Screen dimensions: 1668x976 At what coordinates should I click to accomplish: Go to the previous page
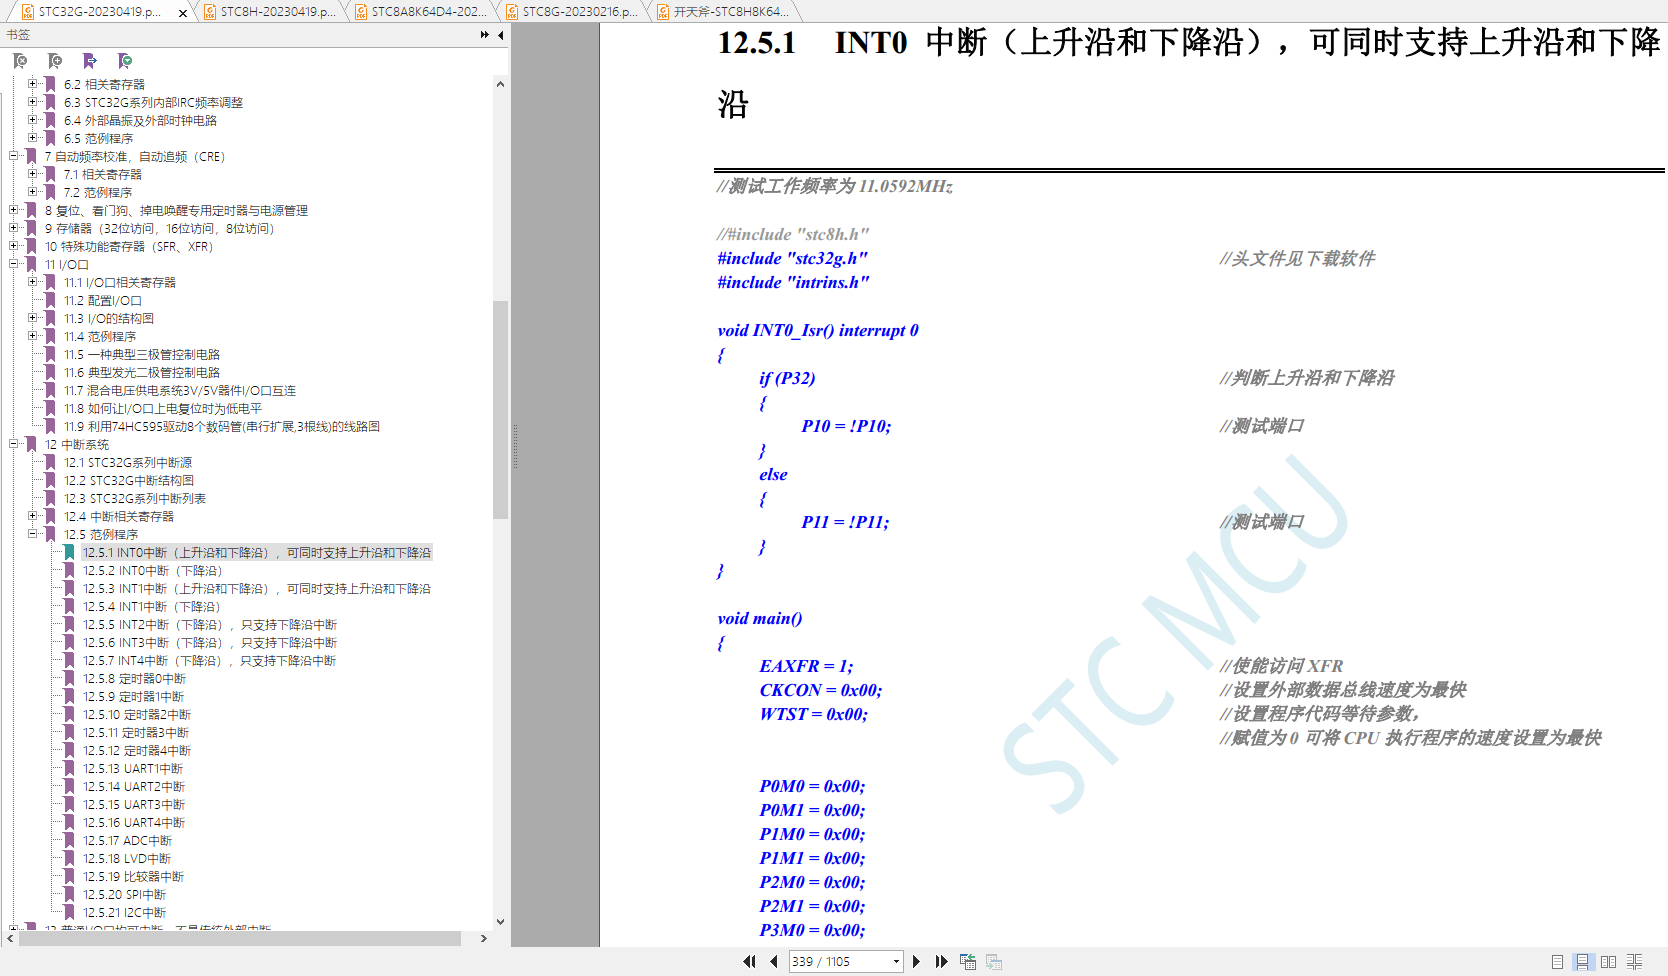point(774,961)
